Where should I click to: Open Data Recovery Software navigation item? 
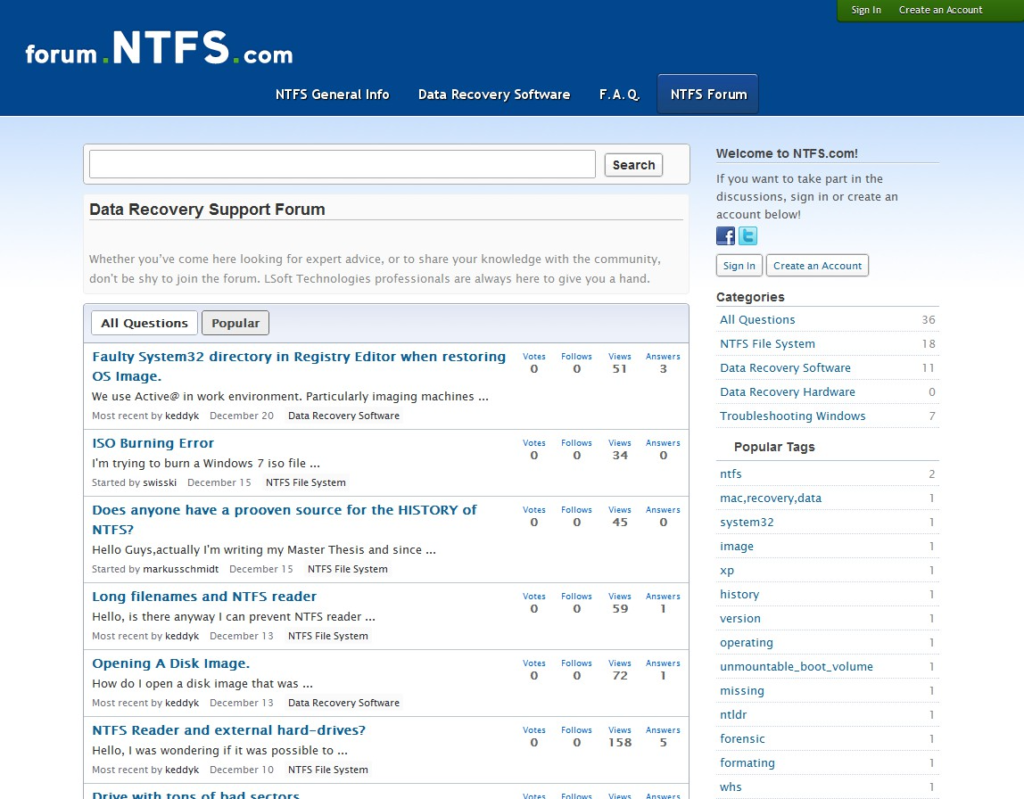click(494, 94)
